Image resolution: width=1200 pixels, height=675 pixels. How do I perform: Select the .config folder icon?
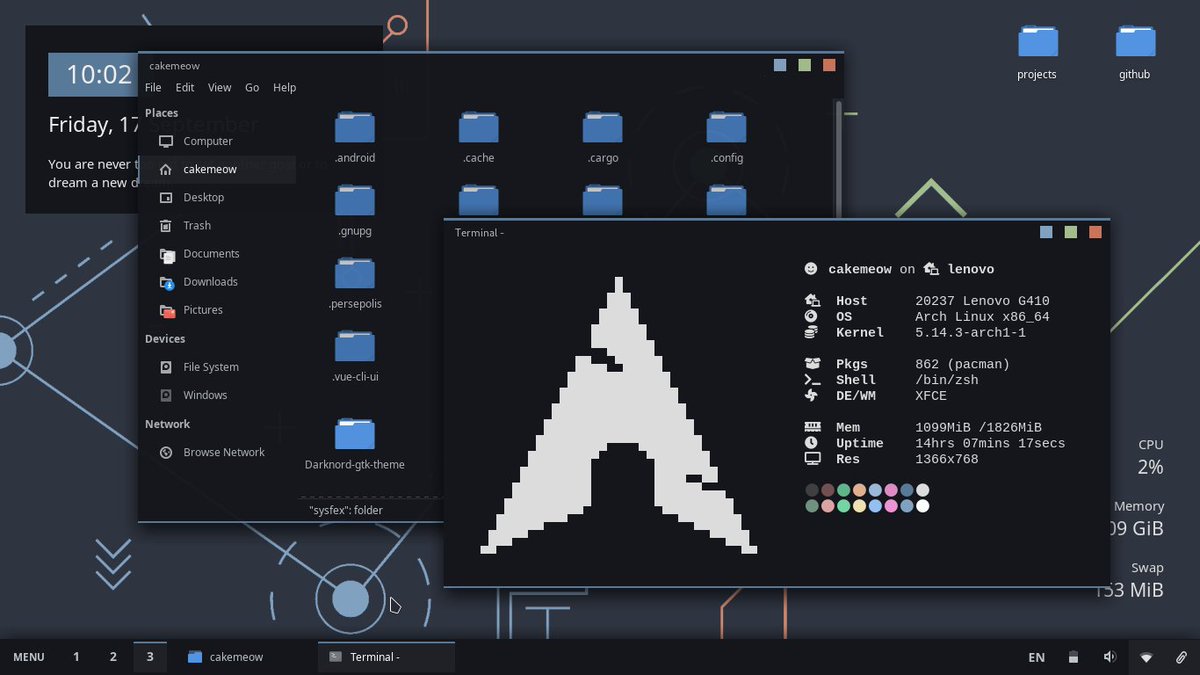(727, 127)
